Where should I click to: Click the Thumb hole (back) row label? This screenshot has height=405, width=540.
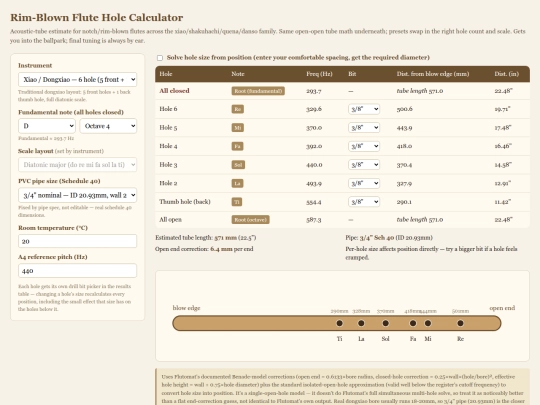point(185,202)
